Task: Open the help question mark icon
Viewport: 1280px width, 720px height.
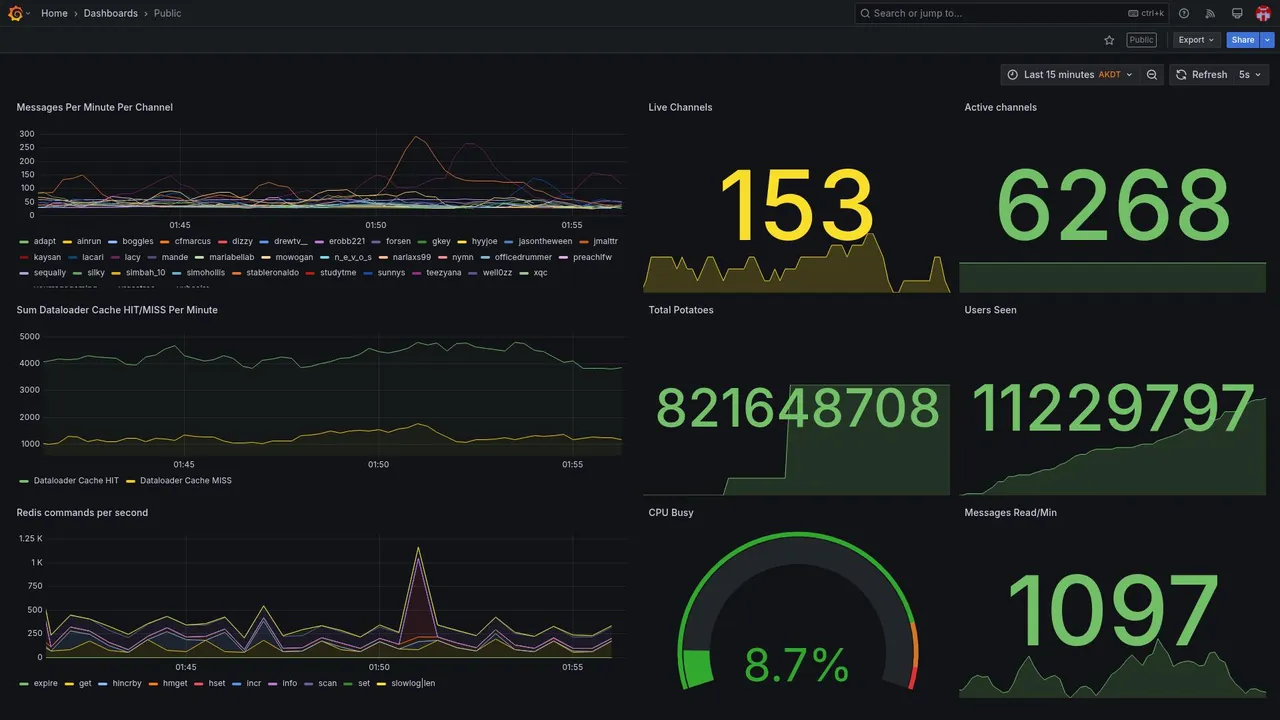Action: [1184, 13]
